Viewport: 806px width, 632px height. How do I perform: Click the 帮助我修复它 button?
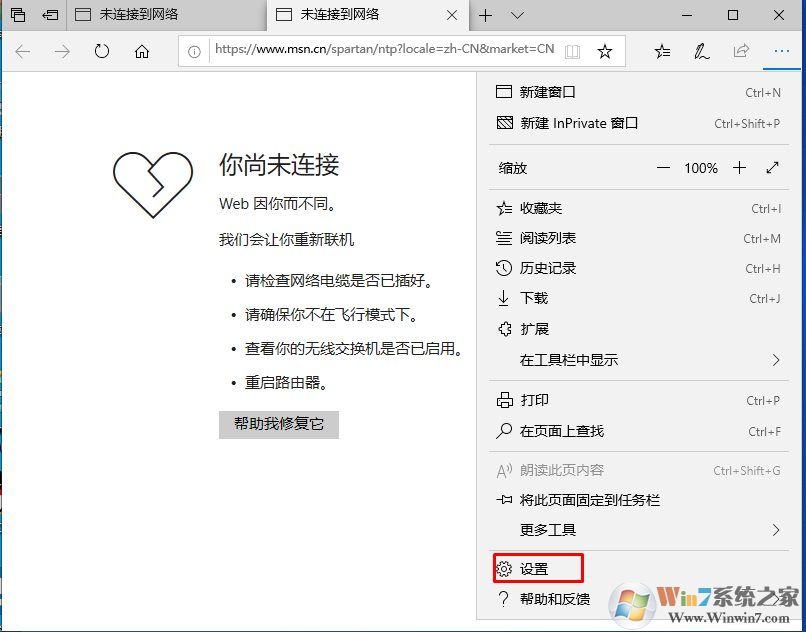tap(278, 424)
